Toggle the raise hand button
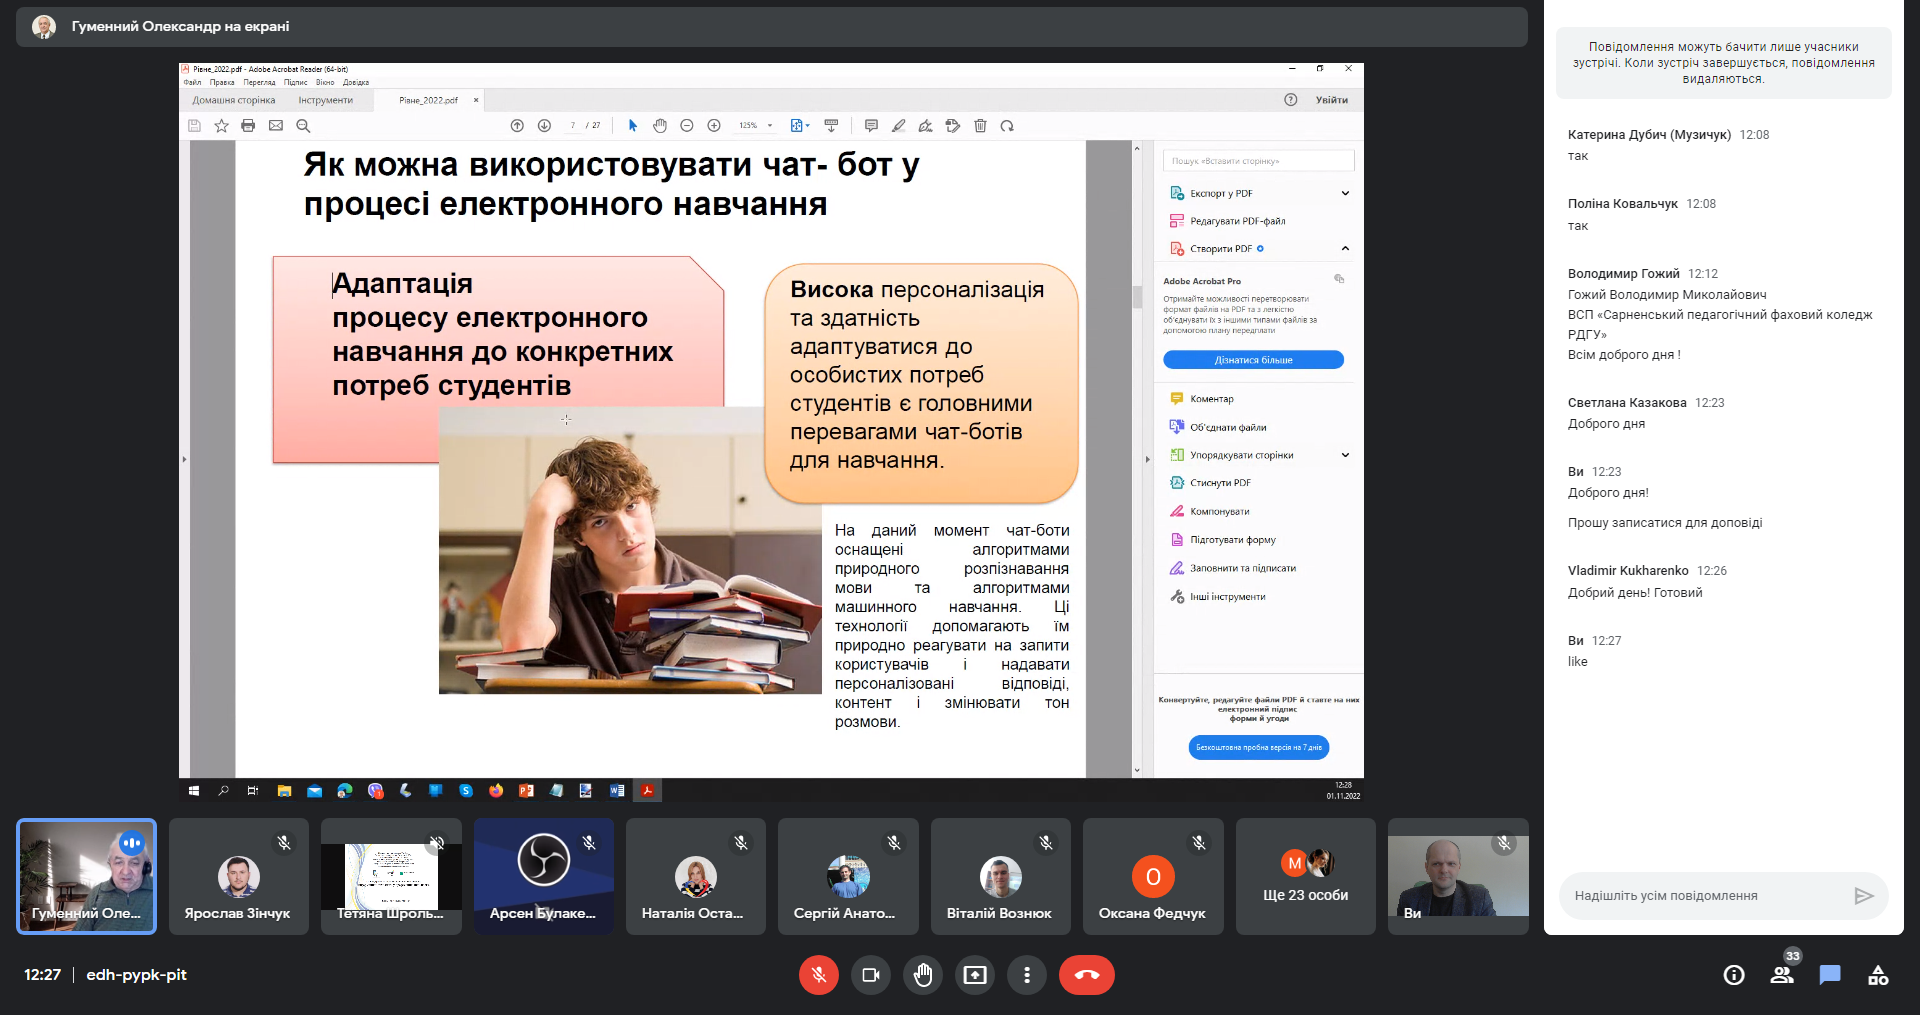Screen dimensions: 1920x1015 (x=923, y=975)
